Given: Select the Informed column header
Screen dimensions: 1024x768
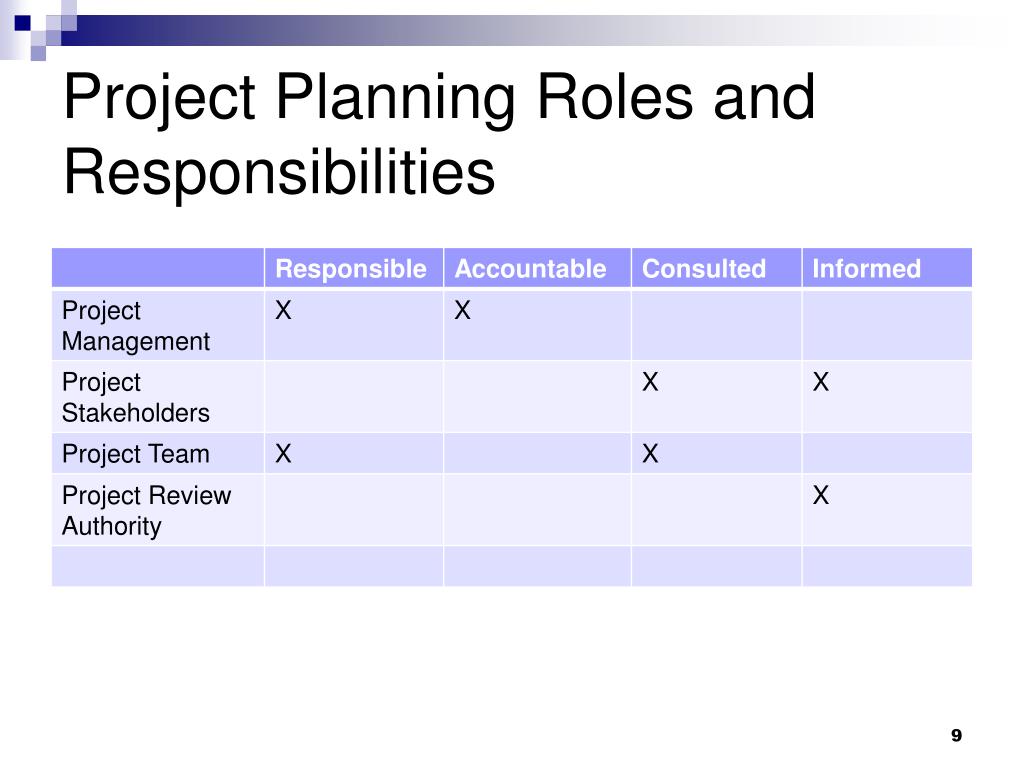Looking at the screenshot, I should tap(866, 268).
